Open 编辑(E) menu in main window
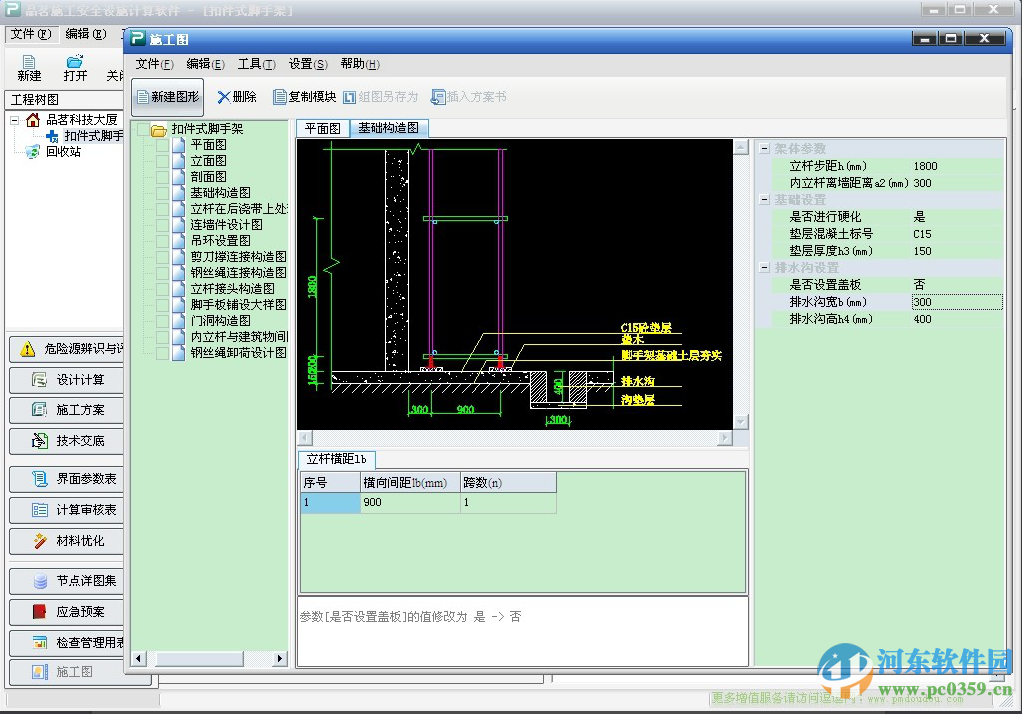Image resolution: width=1022 pixels, height=714 pixels. click(85, 34)
